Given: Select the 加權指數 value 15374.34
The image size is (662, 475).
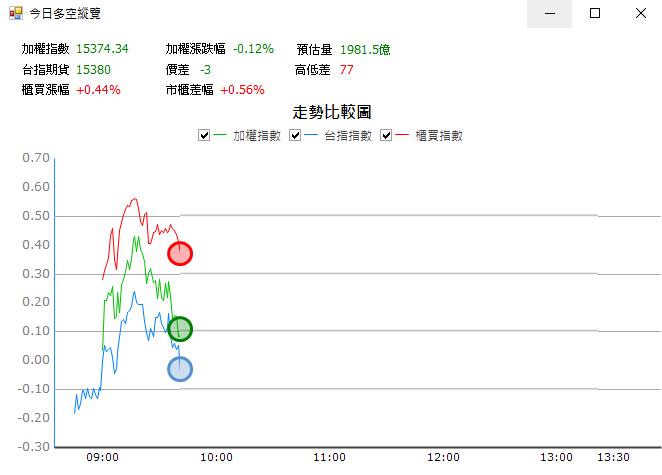Looking at the screenshot, I should 102,49.
